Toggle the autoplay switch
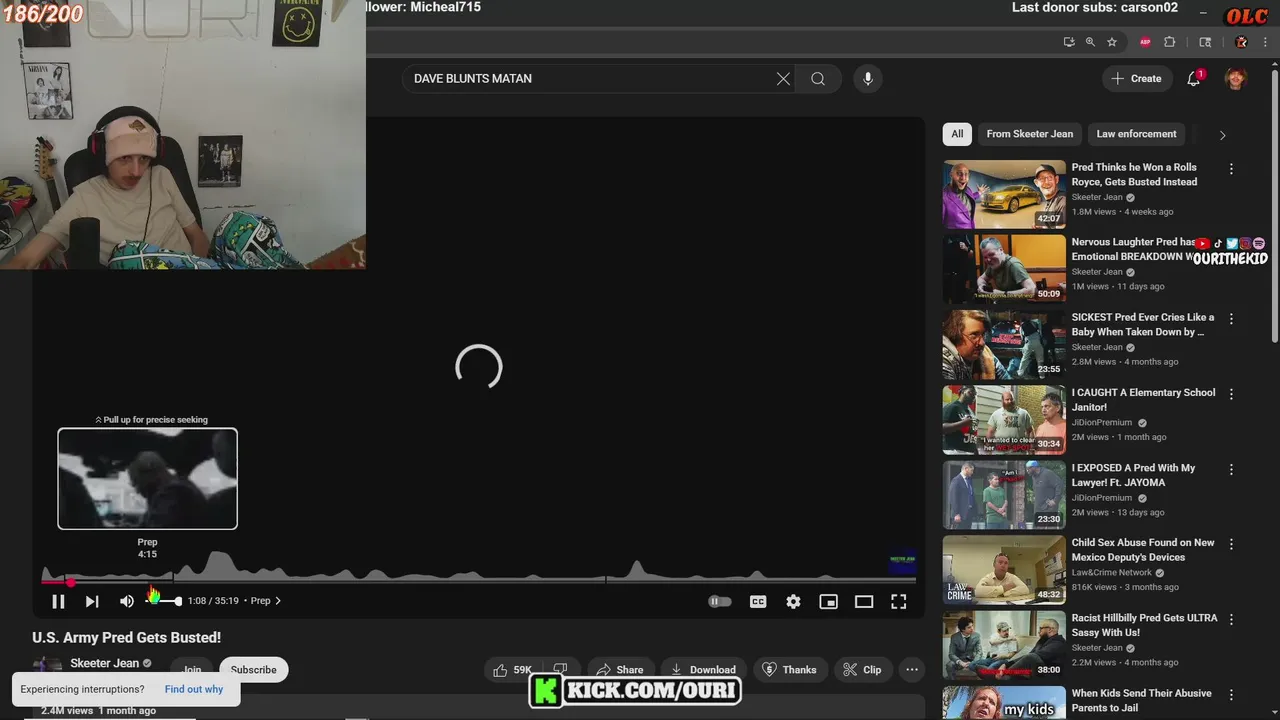The image size is (1280, 720). click(720, 601)
